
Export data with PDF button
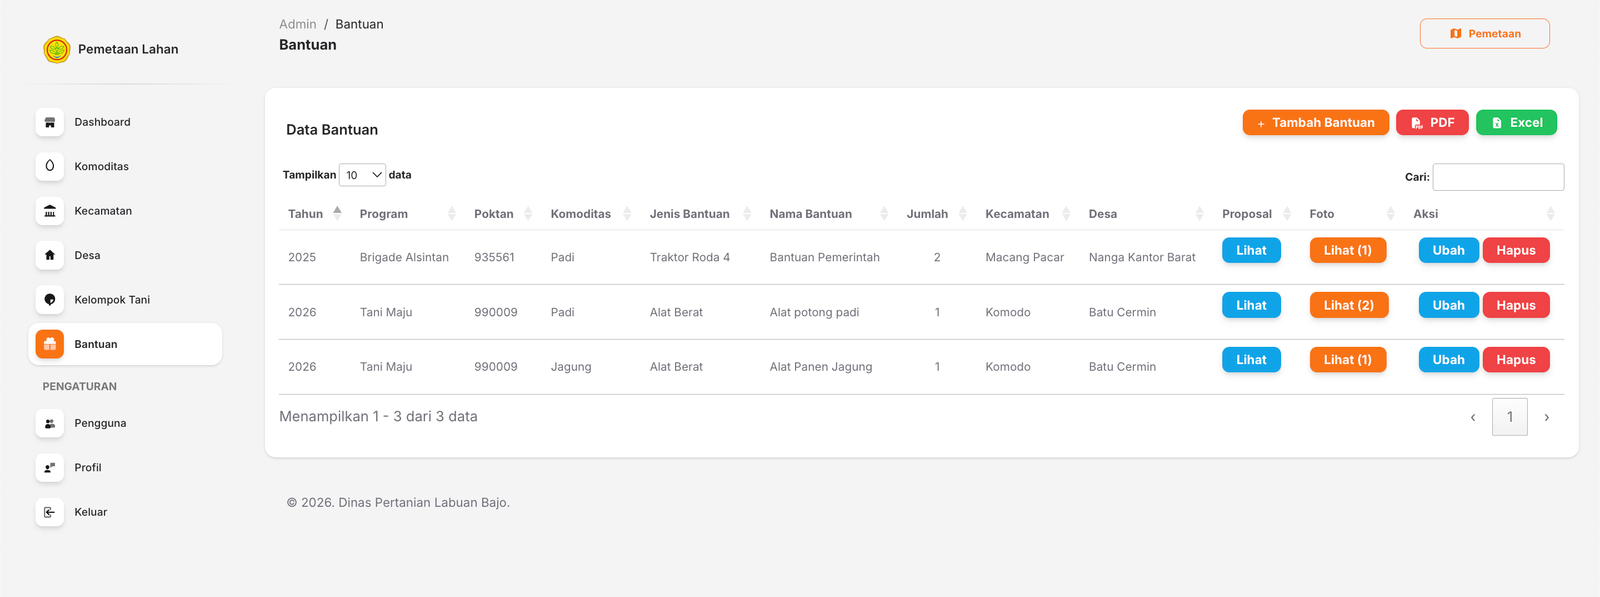pyautogui.click(x=1432, y=123)
